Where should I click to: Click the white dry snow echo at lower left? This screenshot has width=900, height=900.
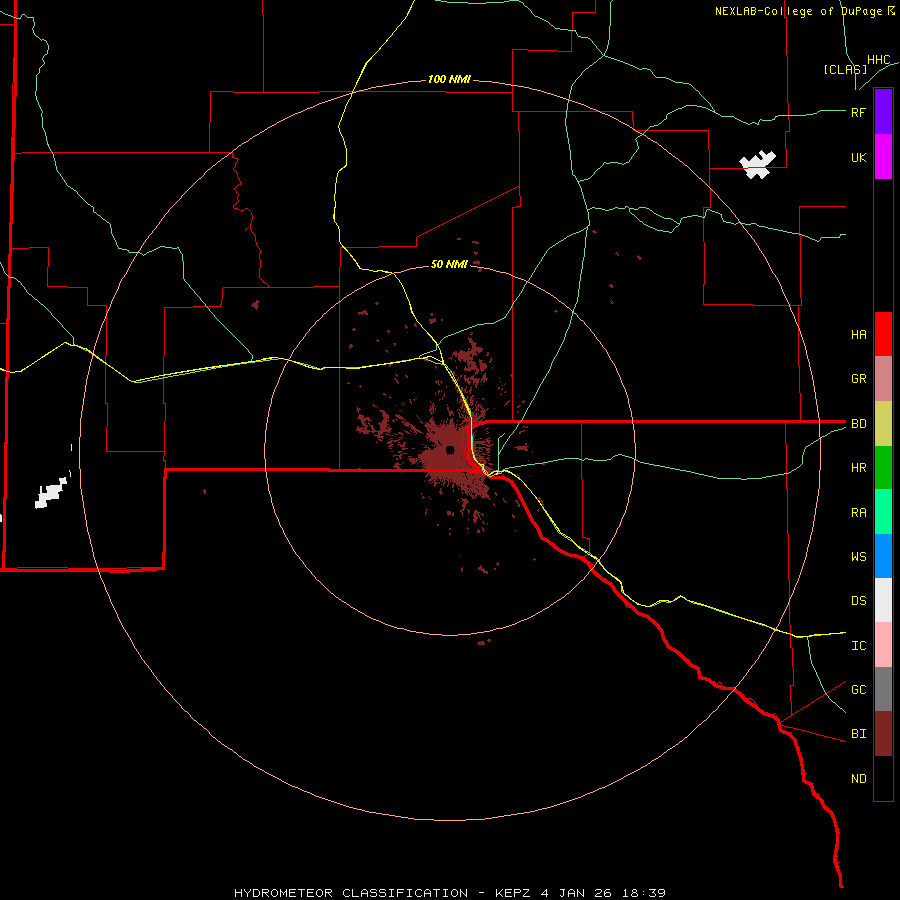click(x=51, y=493)
